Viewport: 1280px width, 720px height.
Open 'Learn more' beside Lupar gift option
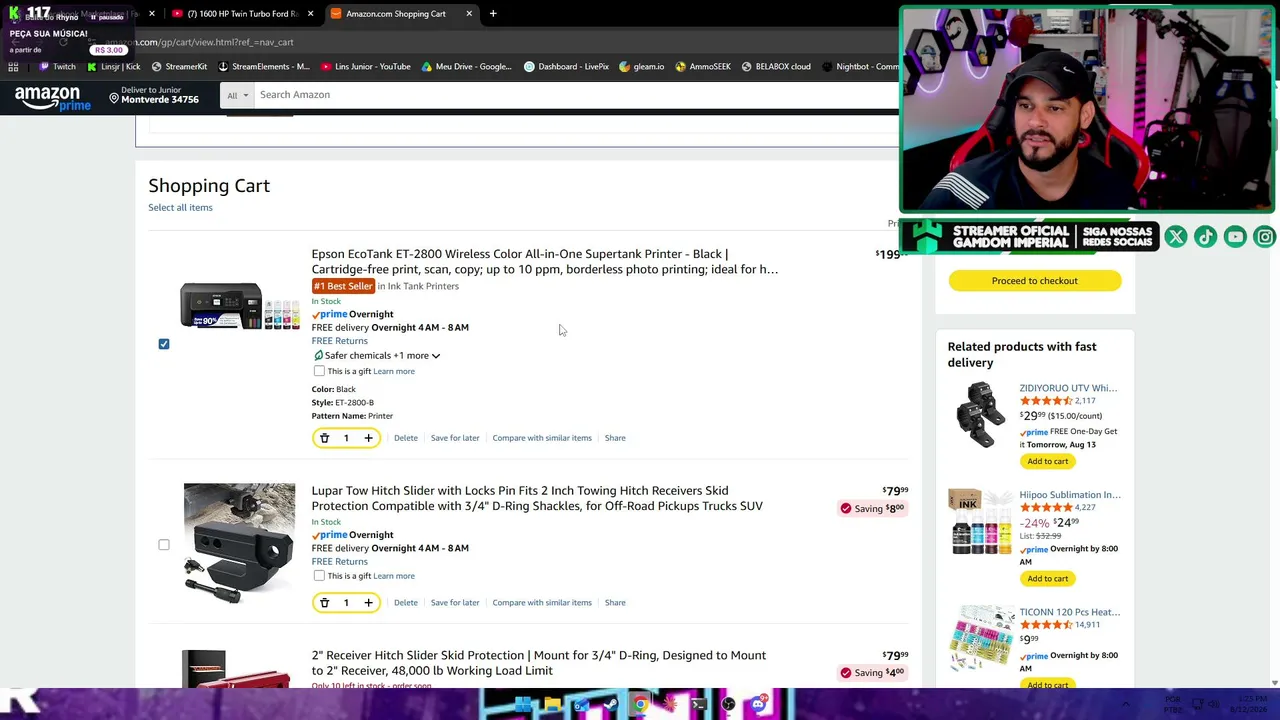pyautogui.click(x=394, y=576)
